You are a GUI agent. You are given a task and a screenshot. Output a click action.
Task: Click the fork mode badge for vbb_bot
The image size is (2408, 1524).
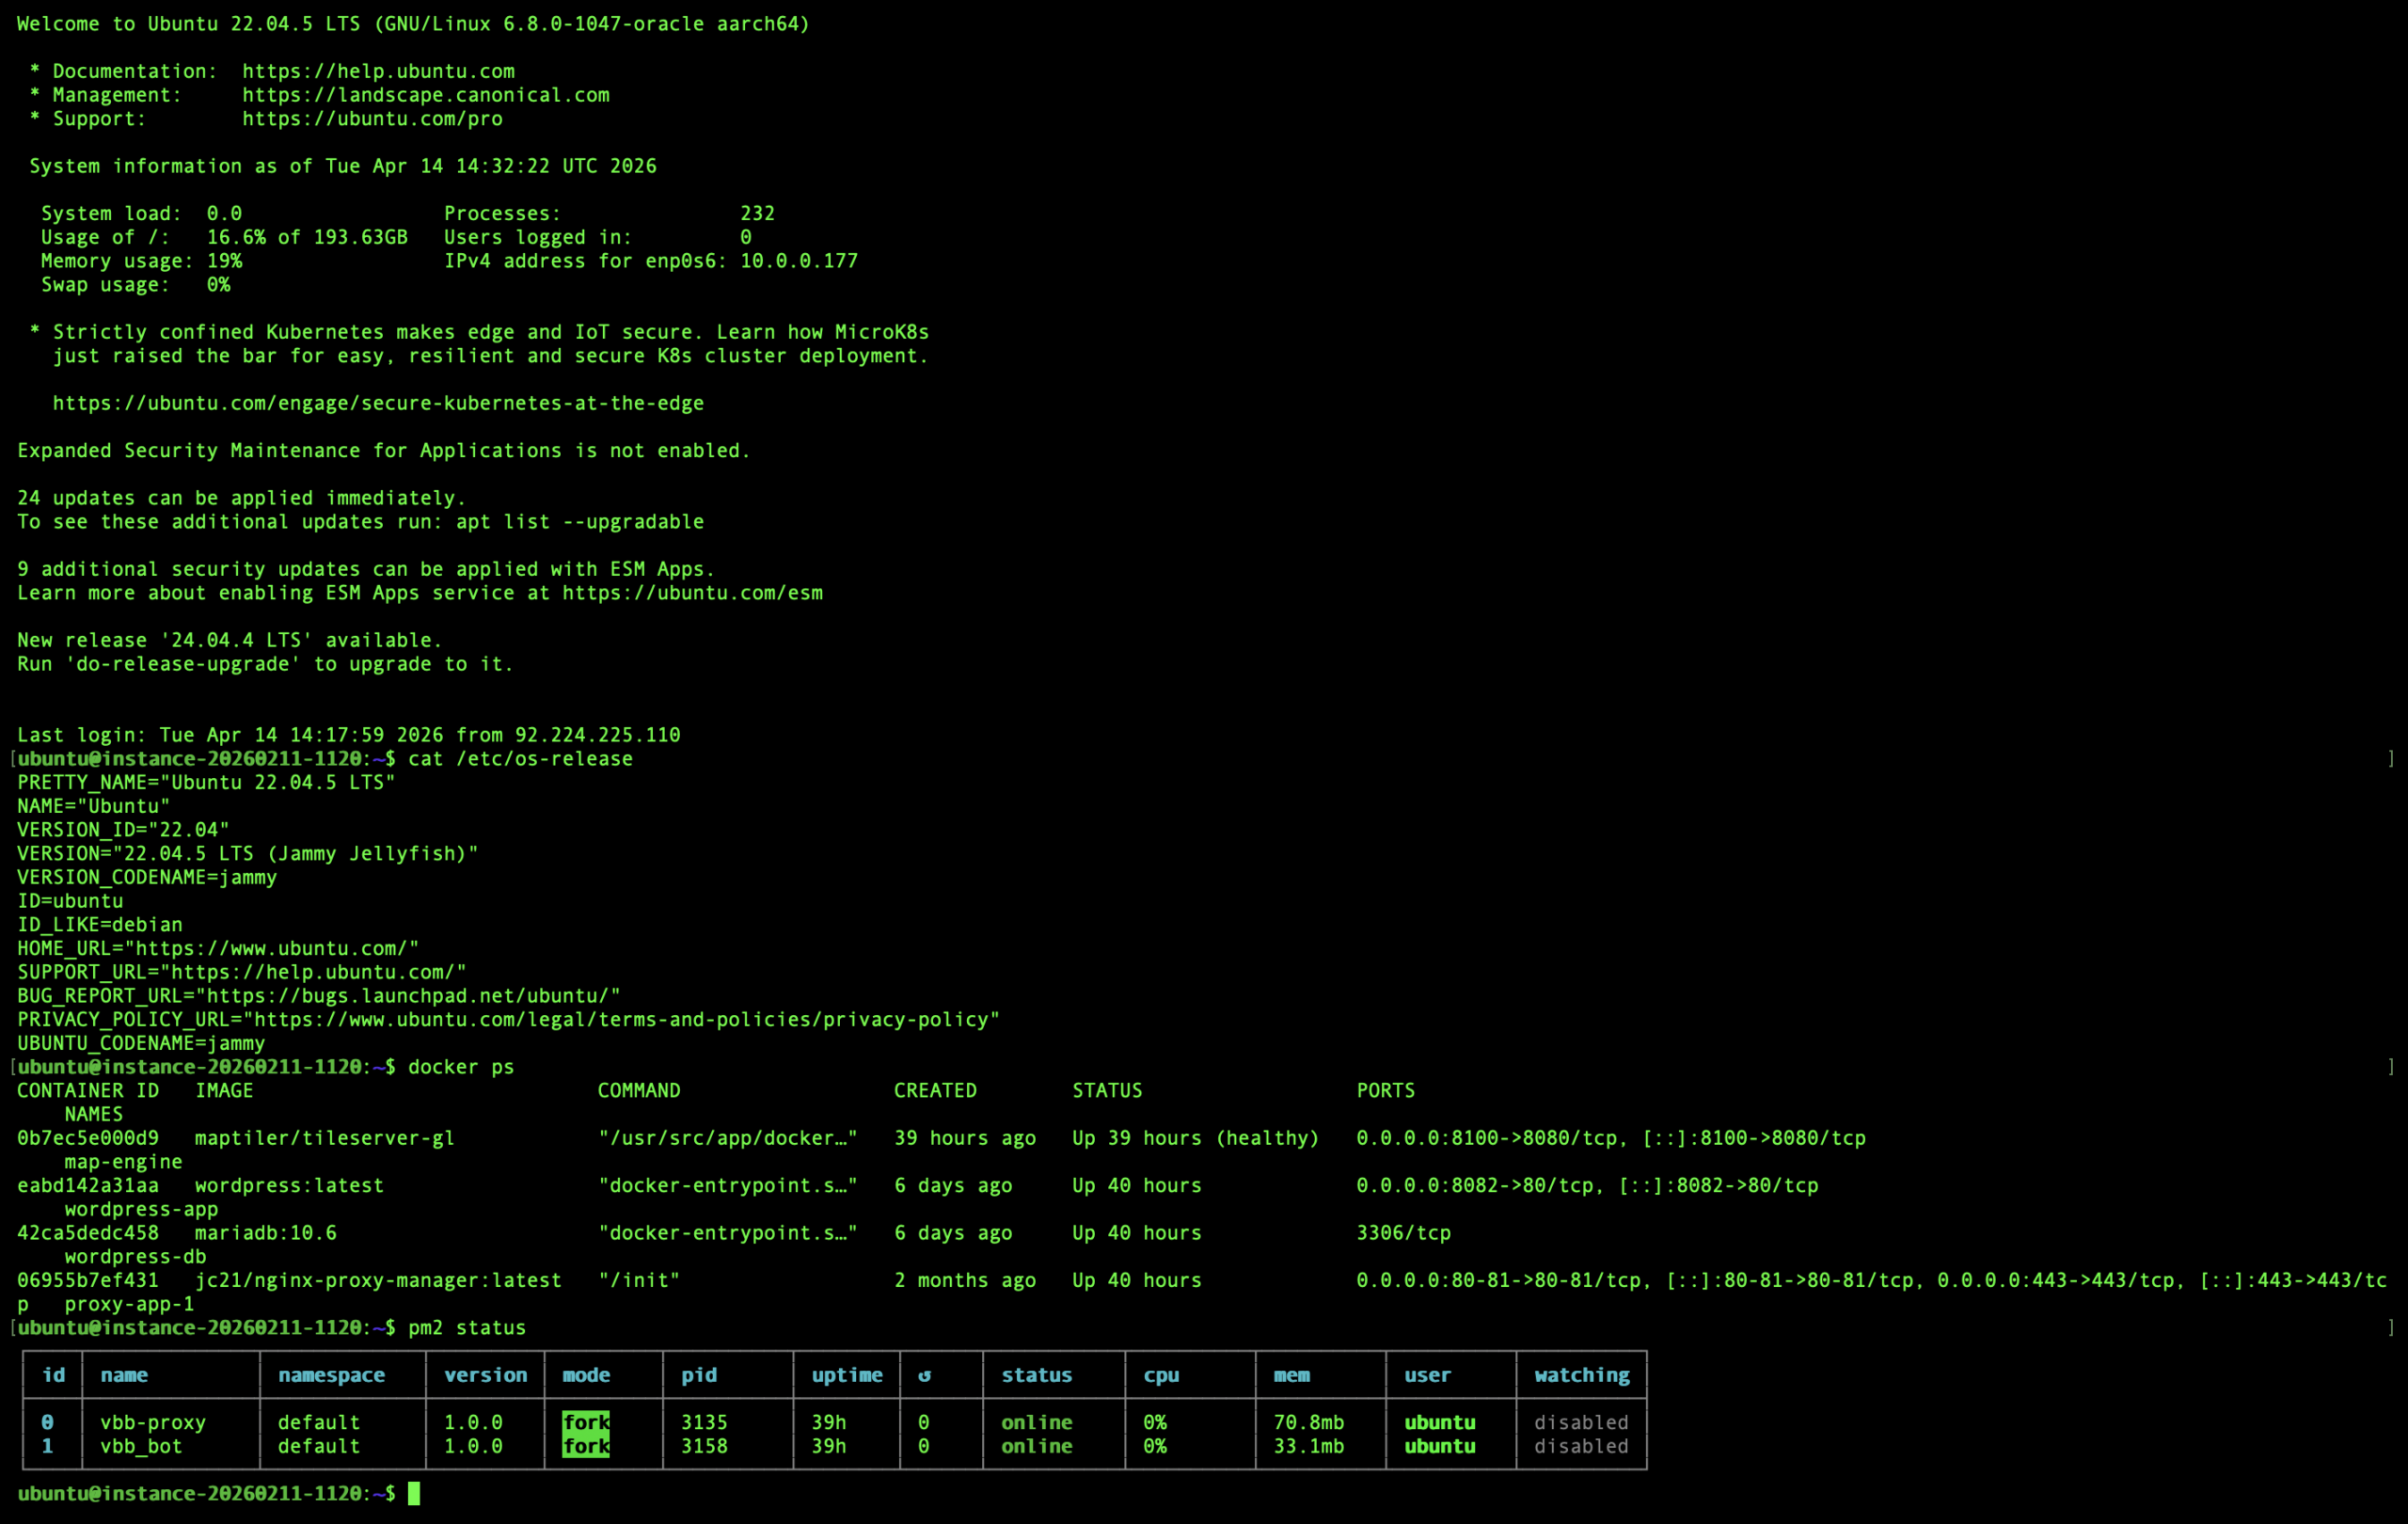tap(586, 1446)
